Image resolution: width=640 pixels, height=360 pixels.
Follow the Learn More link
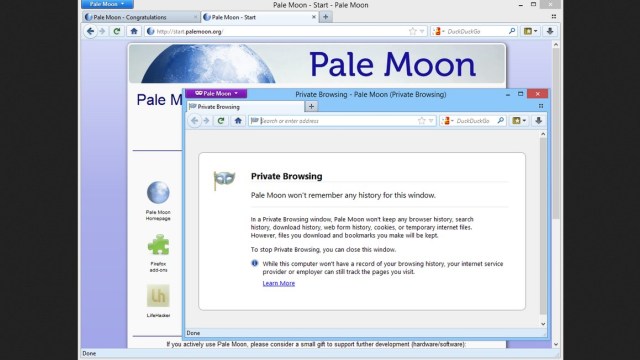pyautogui.click(x=279, y=283)
